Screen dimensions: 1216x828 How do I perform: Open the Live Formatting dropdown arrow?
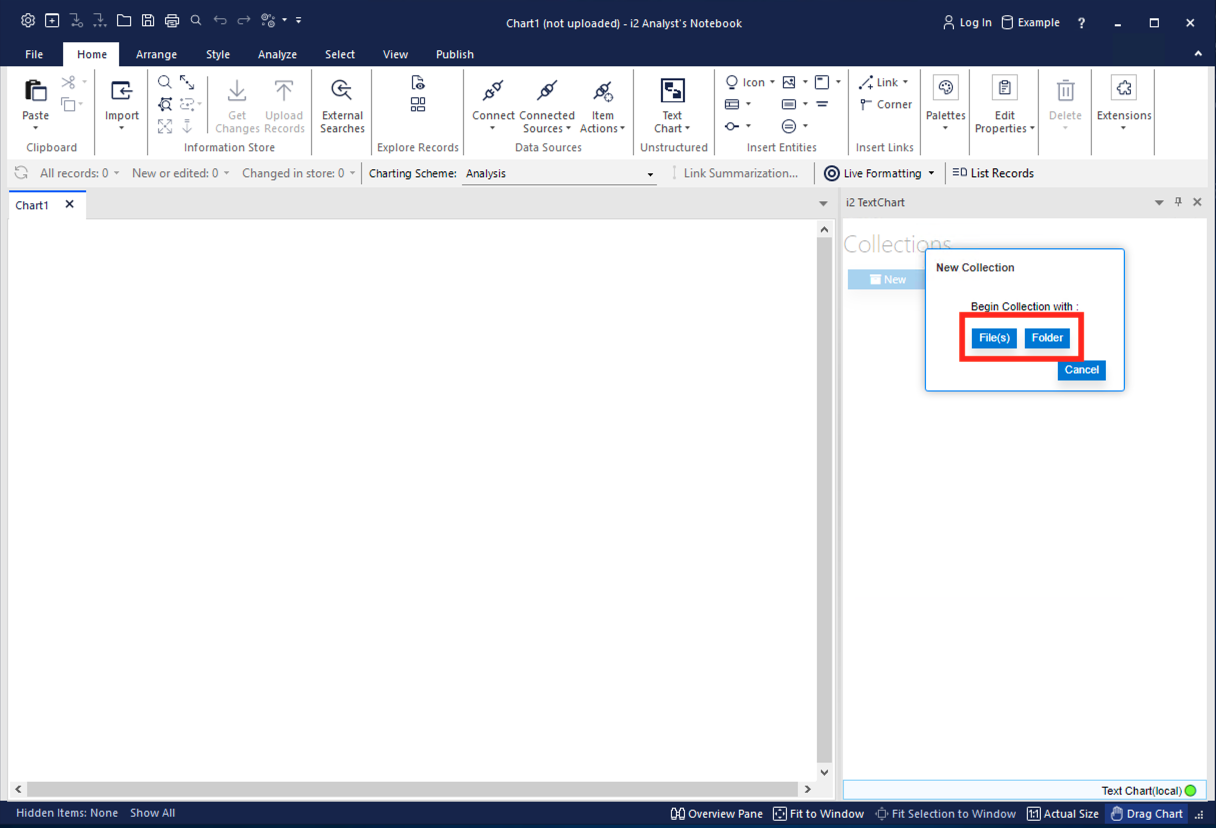pyautogui.click(x=931, y=173)
